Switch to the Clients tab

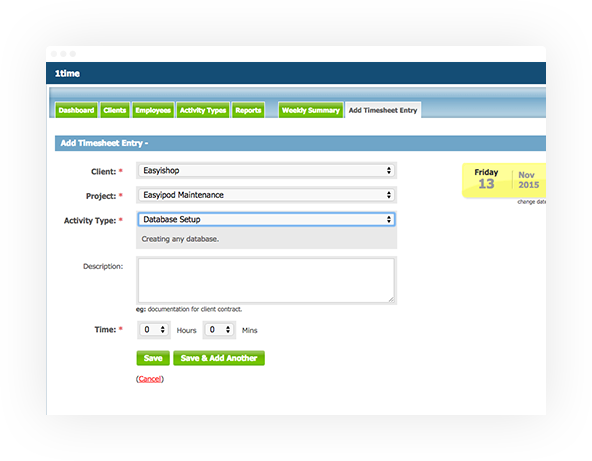coord(115,110)
